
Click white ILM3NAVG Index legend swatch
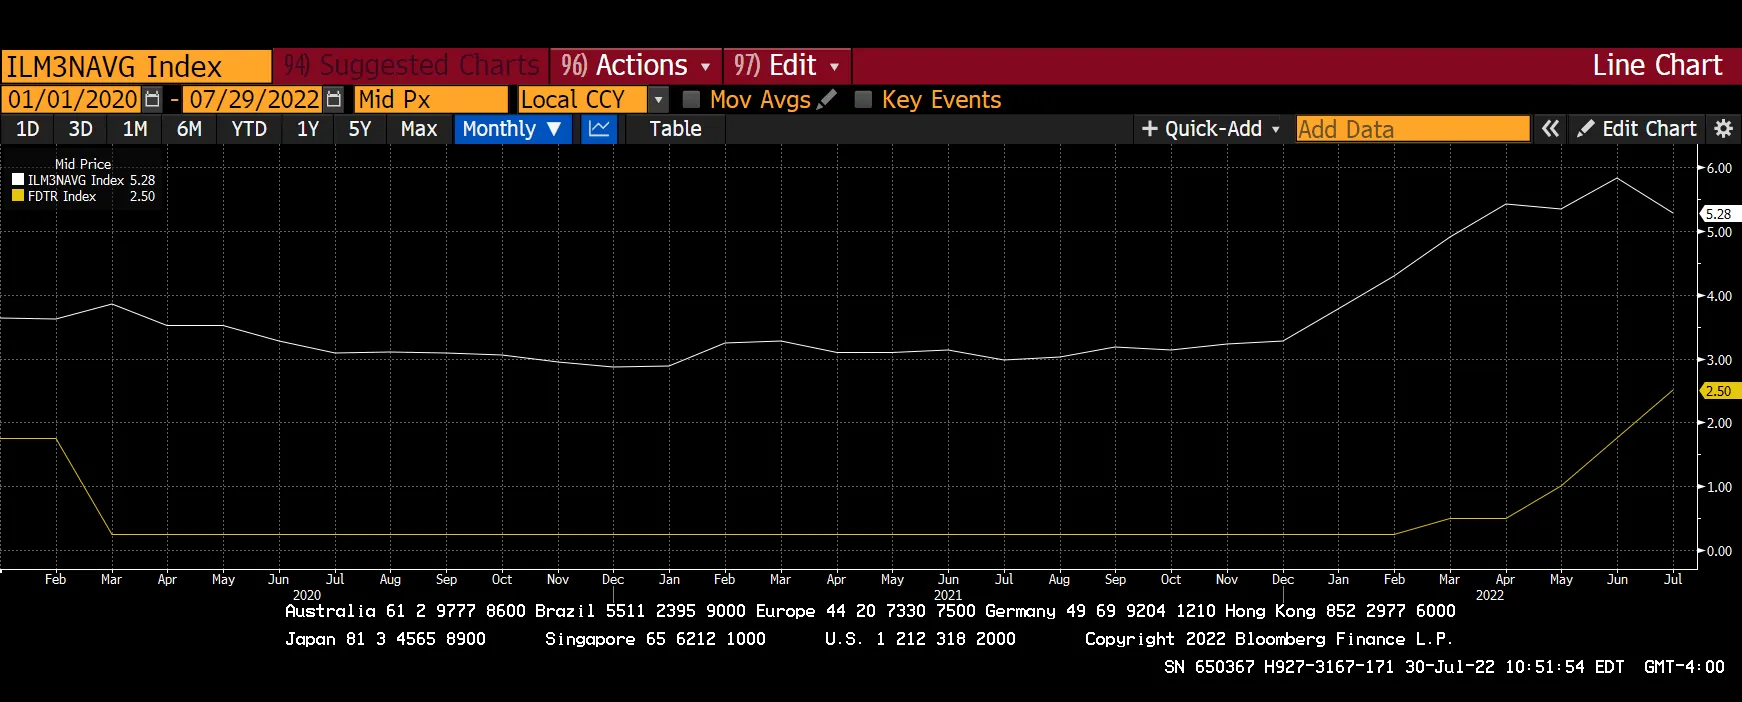click(x=17, y=180)
